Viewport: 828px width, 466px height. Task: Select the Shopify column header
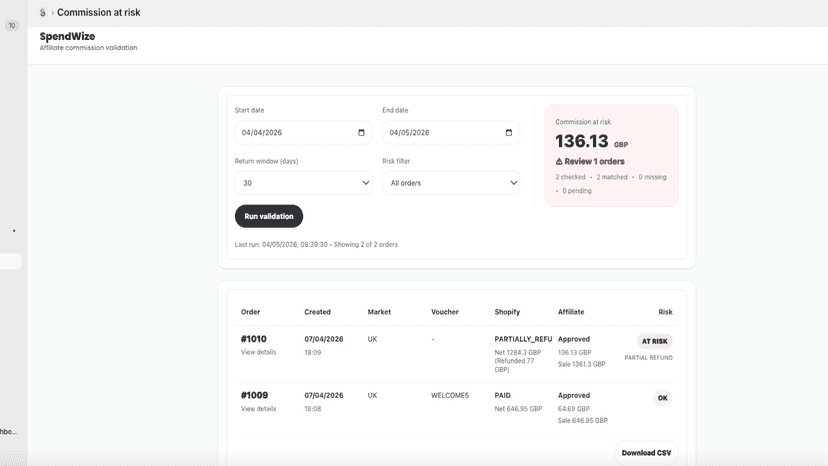[x=507, y=312]
